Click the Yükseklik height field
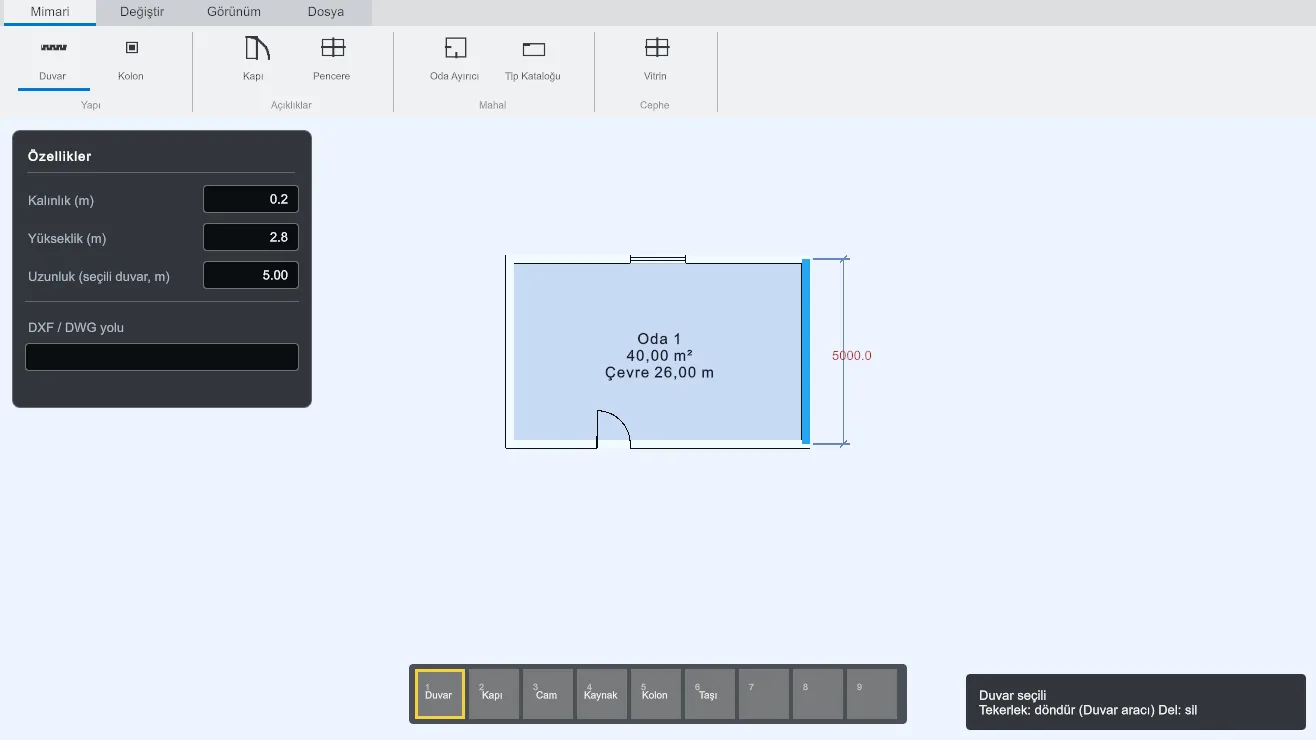 [x=251, y=237]
